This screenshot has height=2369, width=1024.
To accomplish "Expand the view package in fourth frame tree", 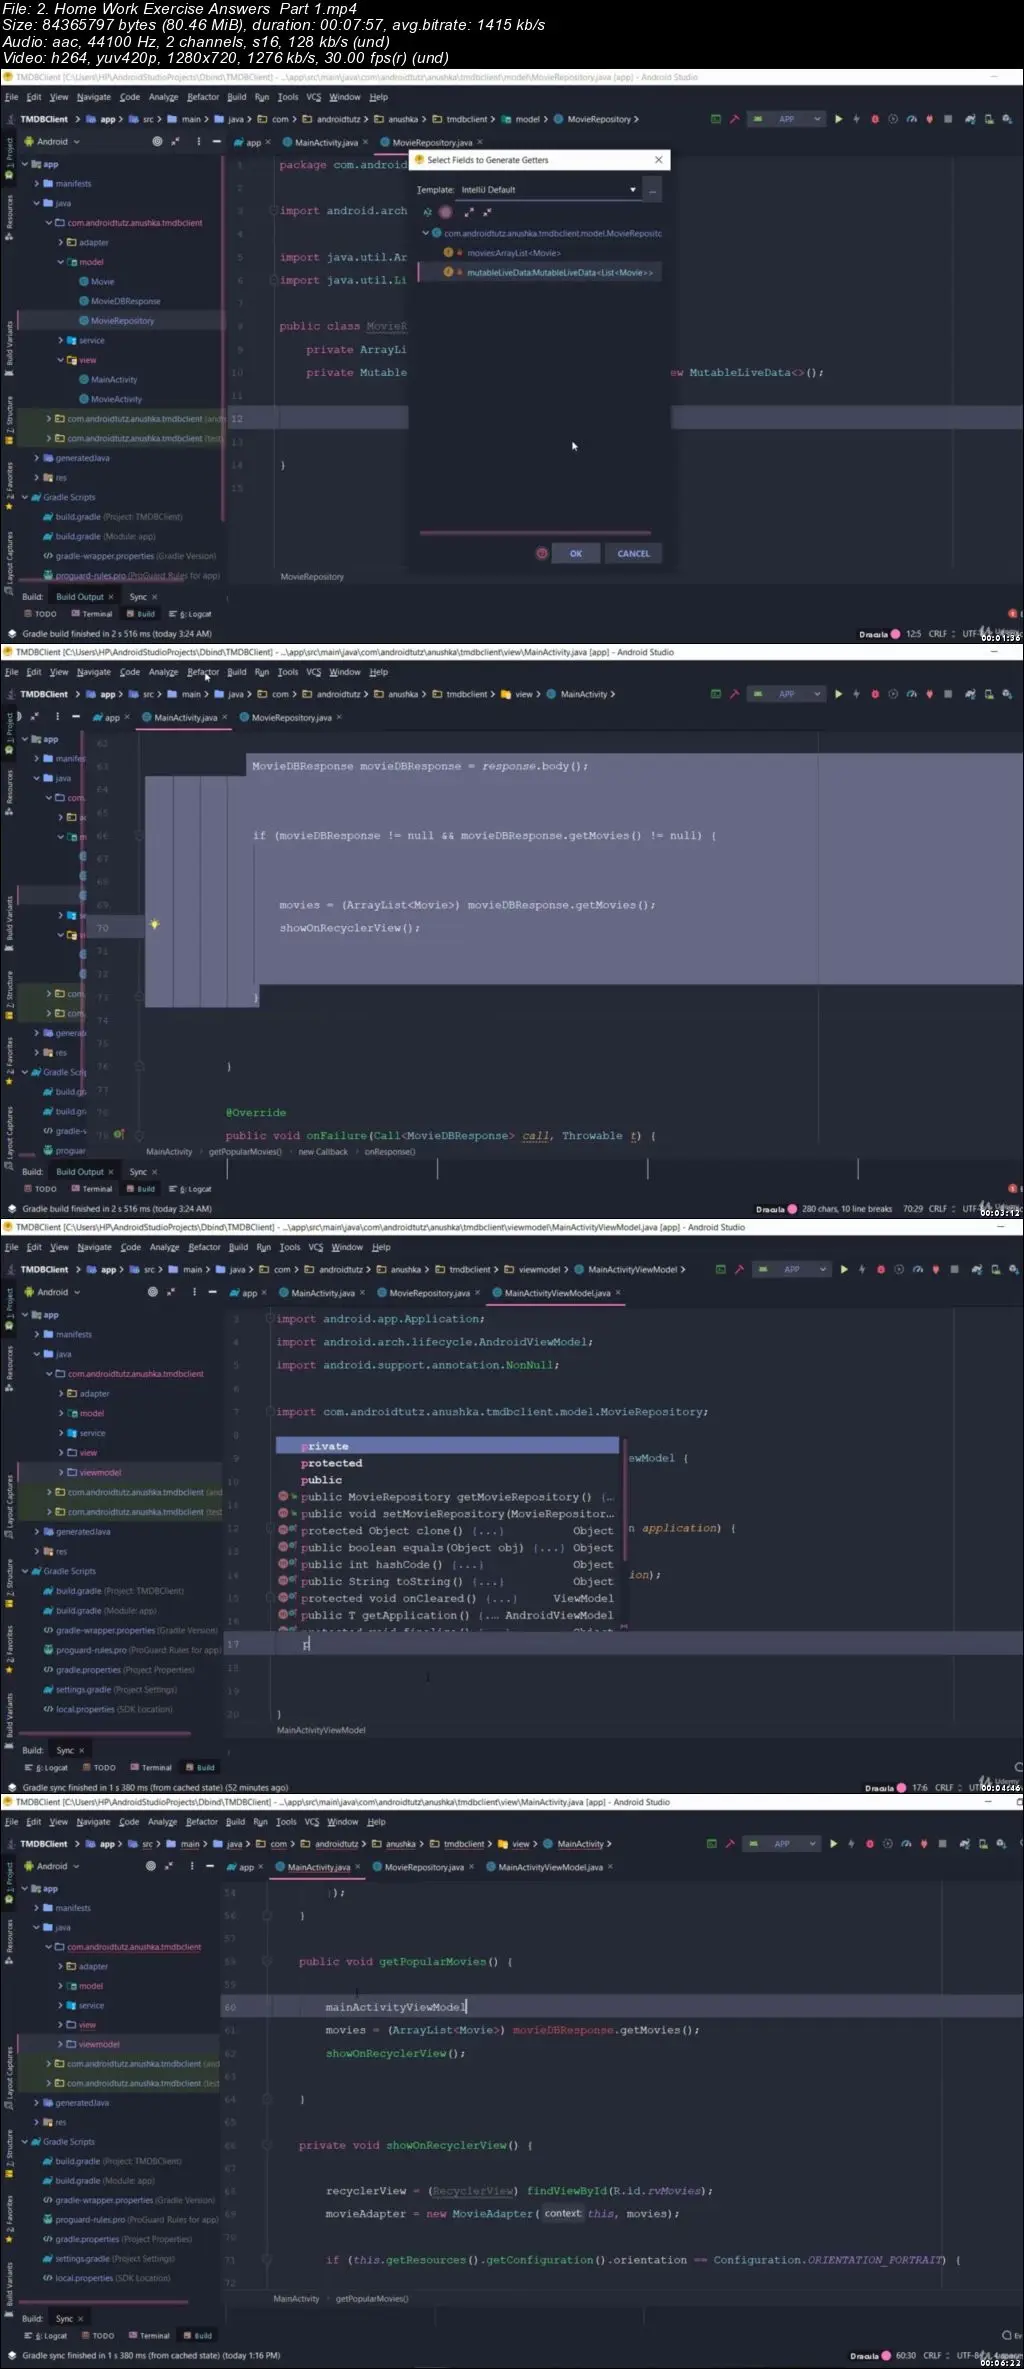I will tap(60, 2025).
